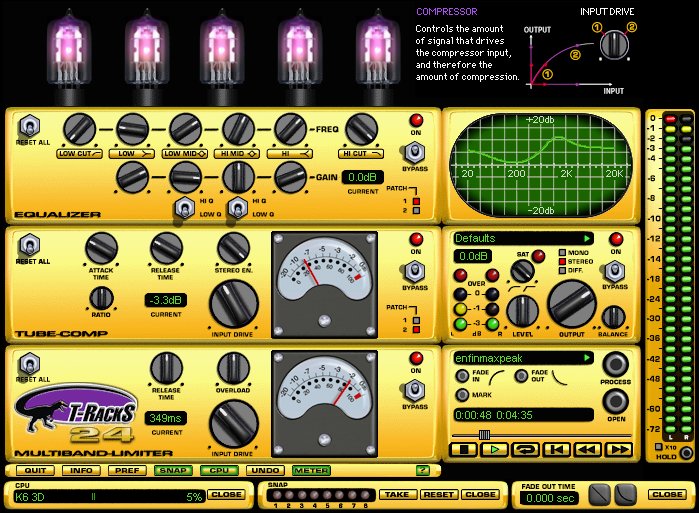The image size is (699, 513).
Task: Click the Tube-Comp Attack Time knob
Action: click(101, 248)
